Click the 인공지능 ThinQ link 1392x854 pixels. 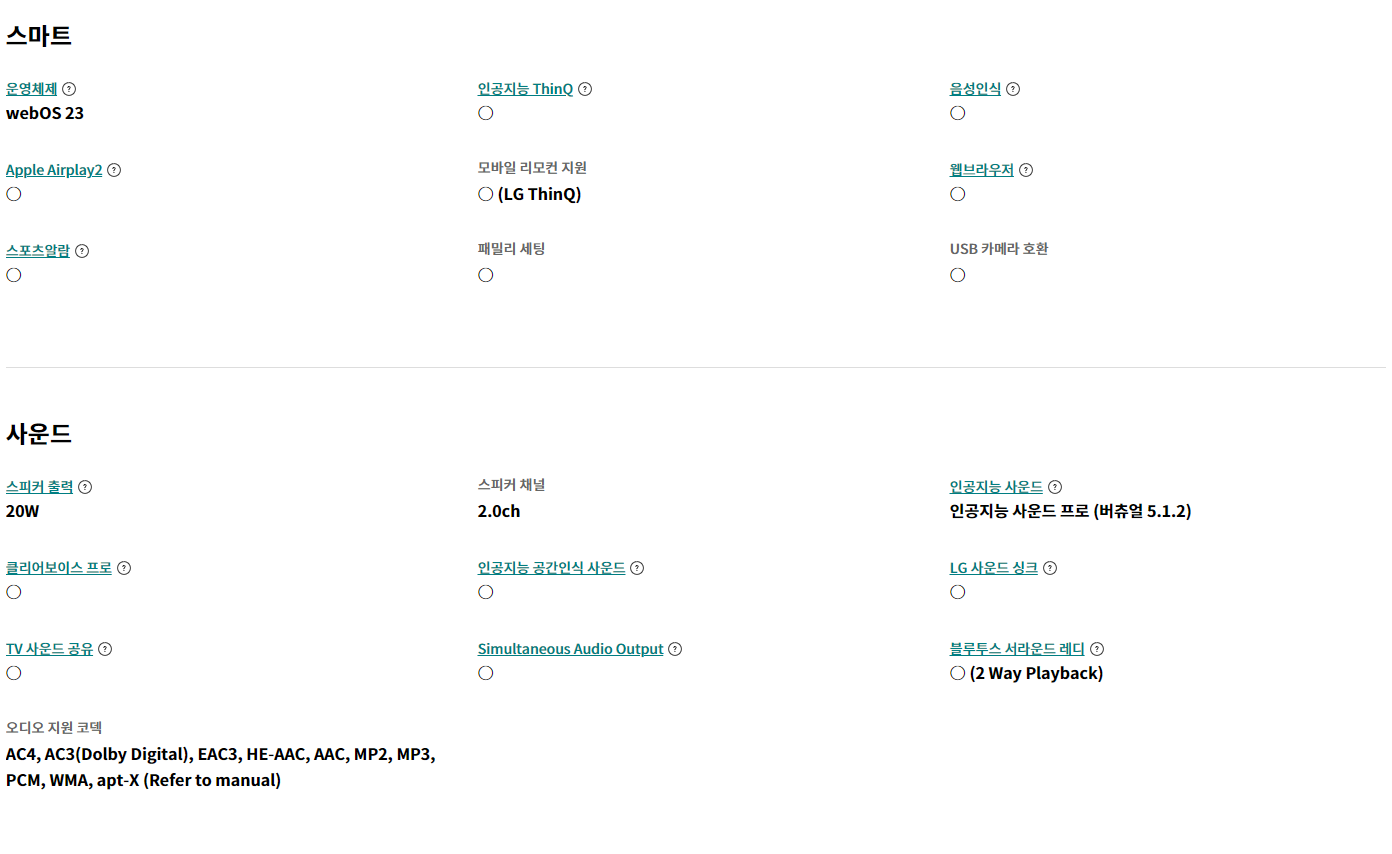(x=525, y=89)
